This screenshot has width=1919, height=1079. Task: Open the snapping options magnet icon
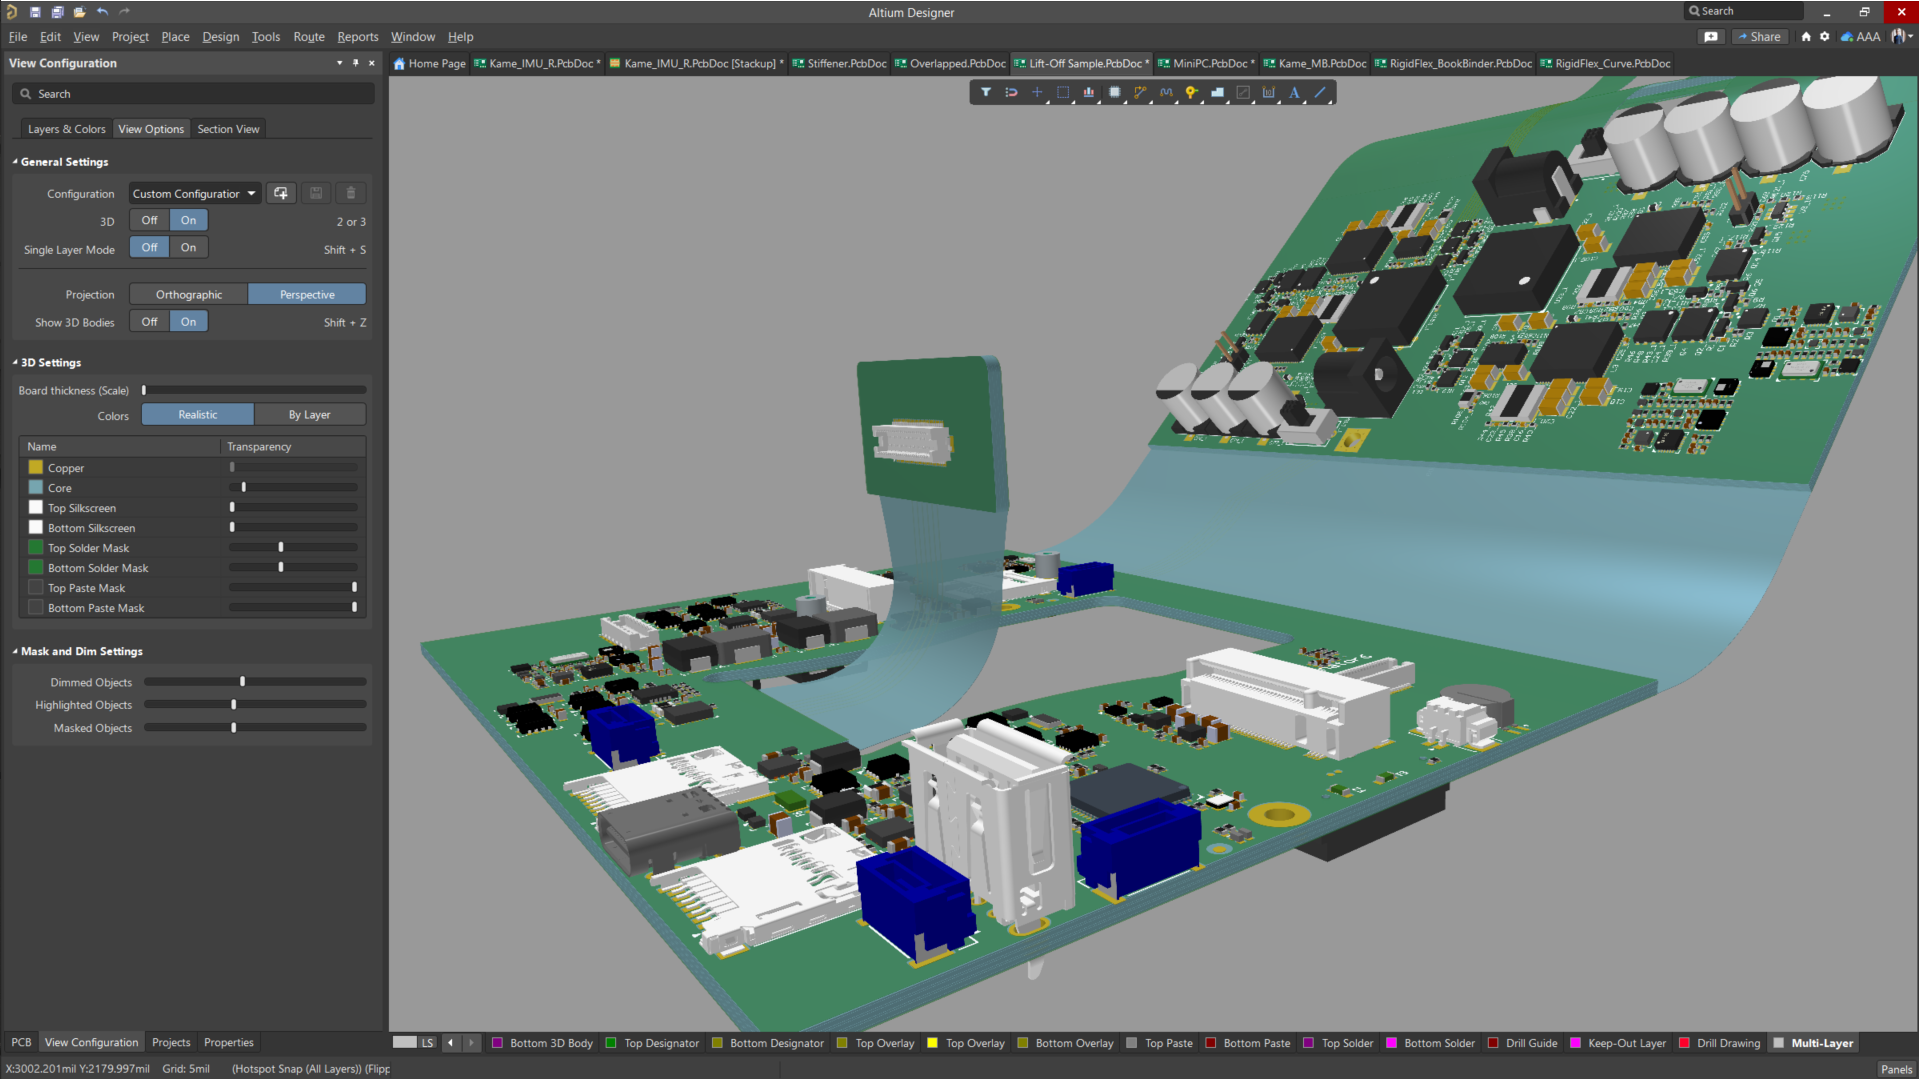1011,92
